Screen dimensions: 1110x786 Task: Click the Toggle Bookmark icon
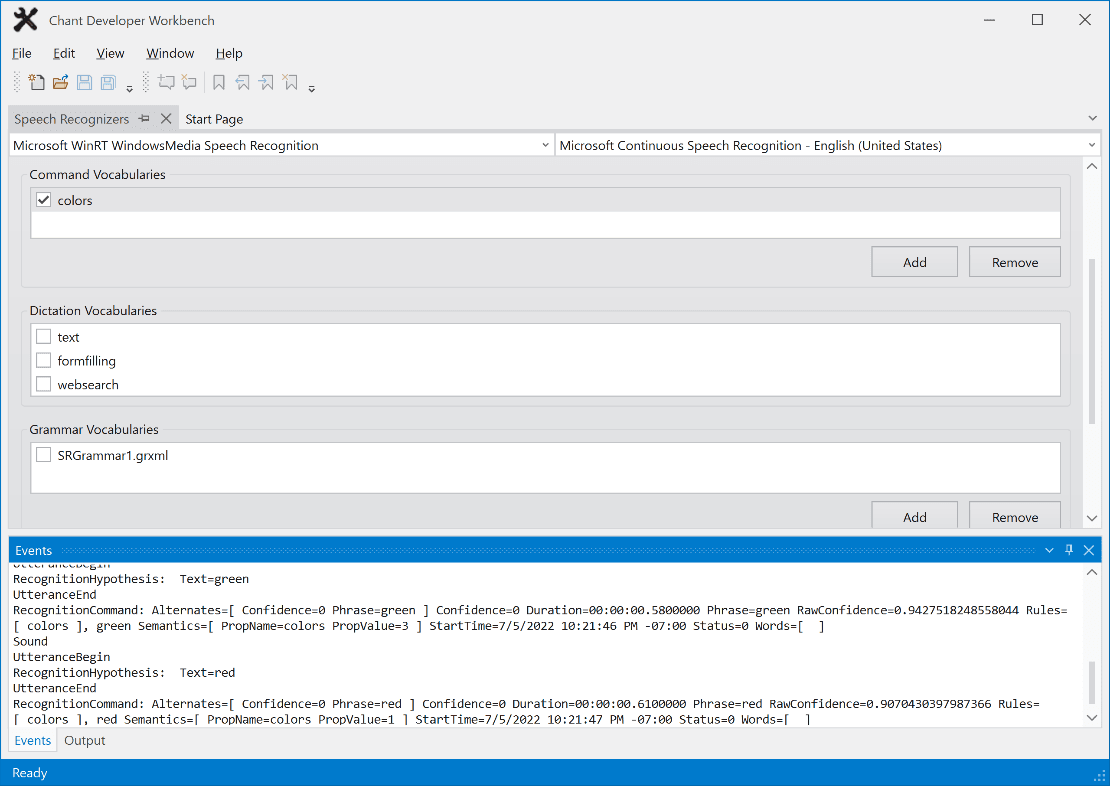(219, 83)
